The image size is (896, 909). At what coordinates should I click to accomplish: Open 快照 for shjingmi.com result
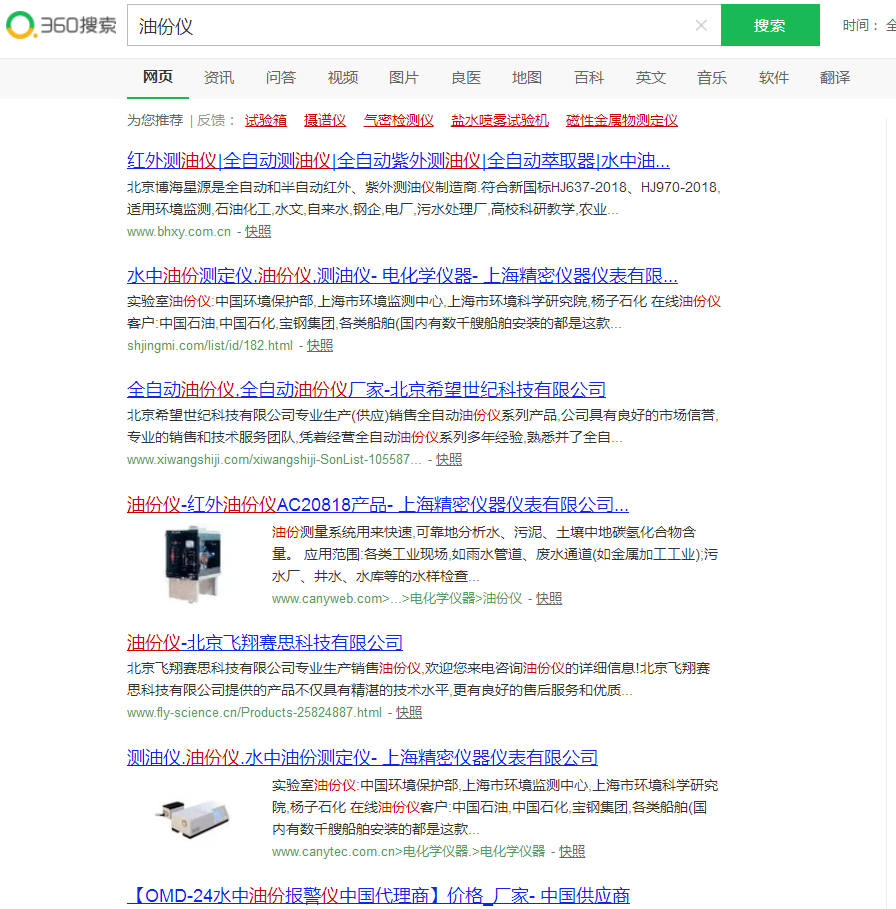click(x=320, y=346)
